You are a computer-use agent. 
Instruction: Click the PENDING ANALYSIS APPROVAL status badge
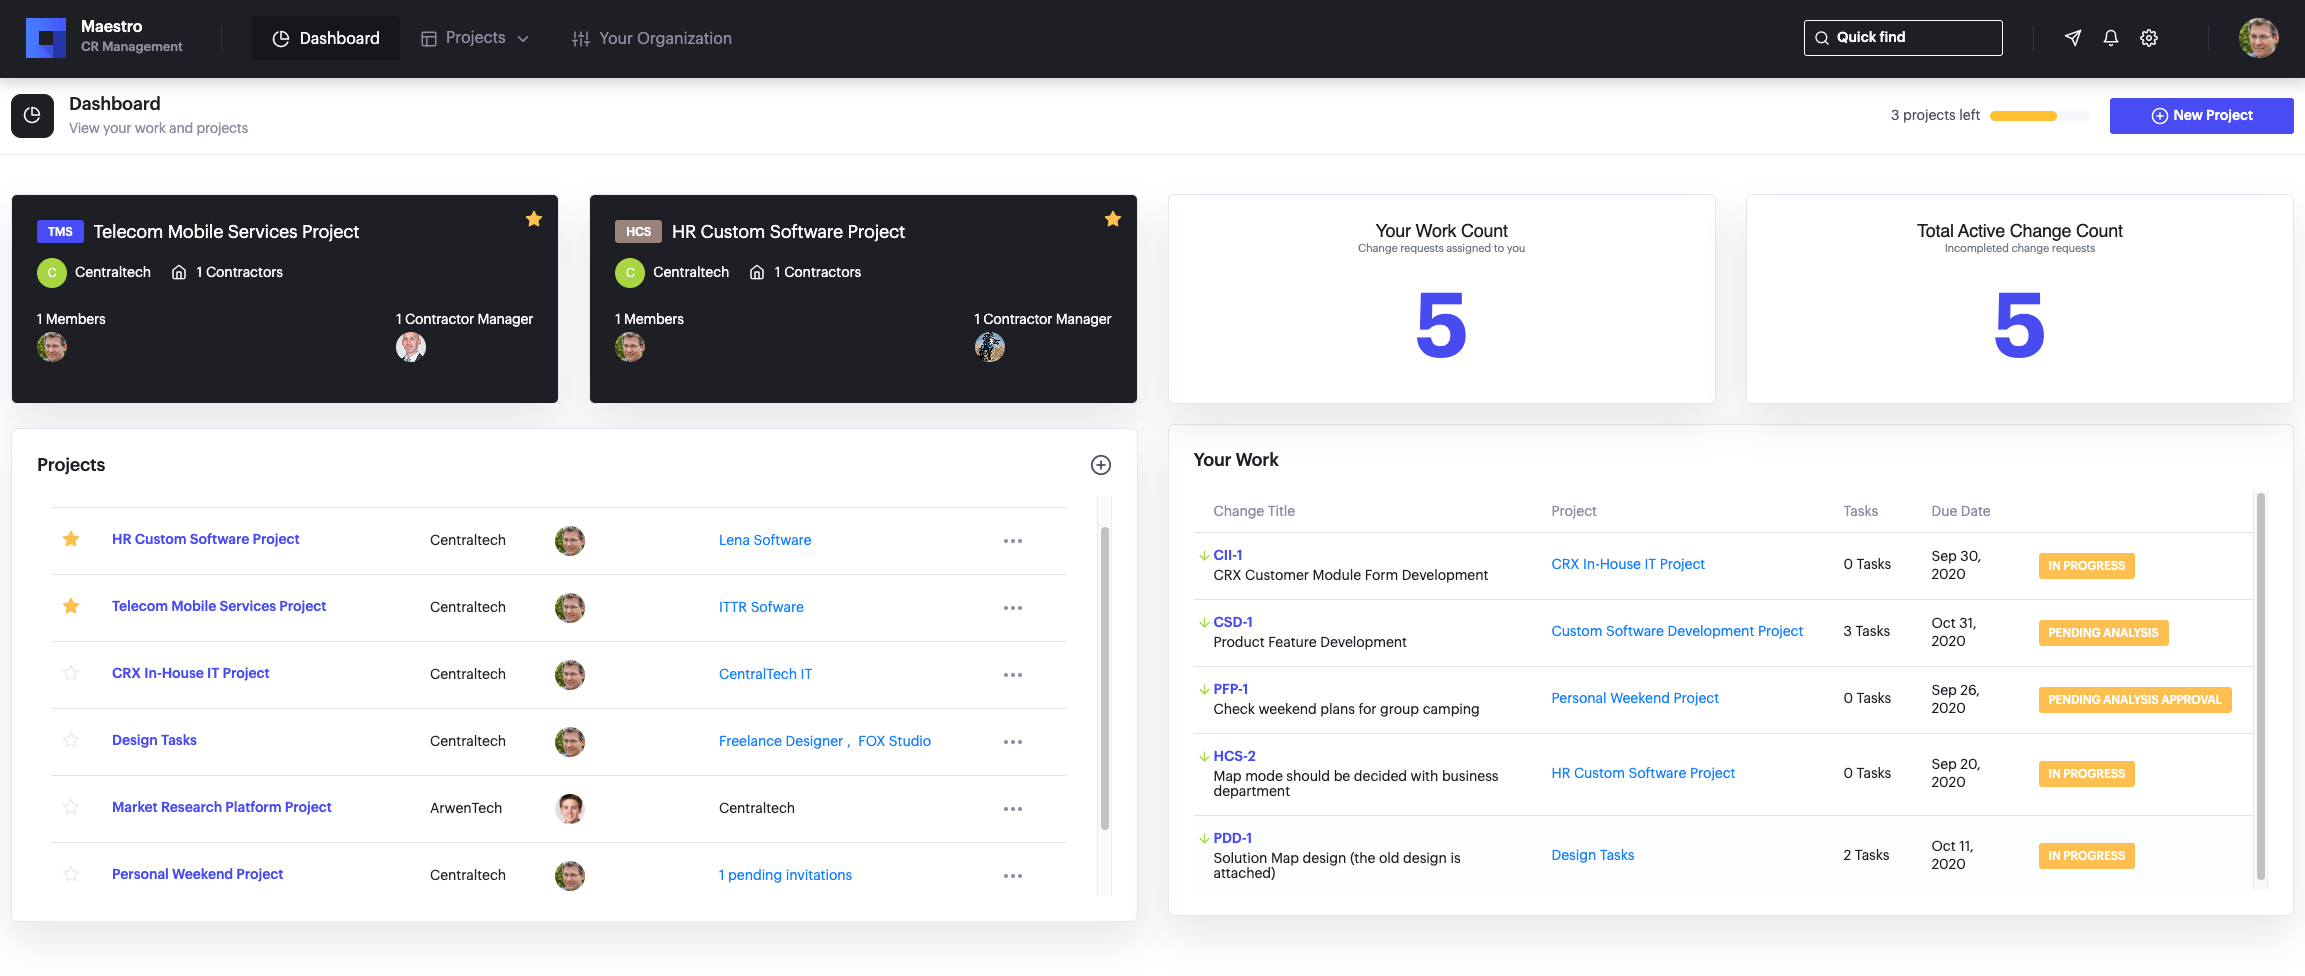point(2135,700)
